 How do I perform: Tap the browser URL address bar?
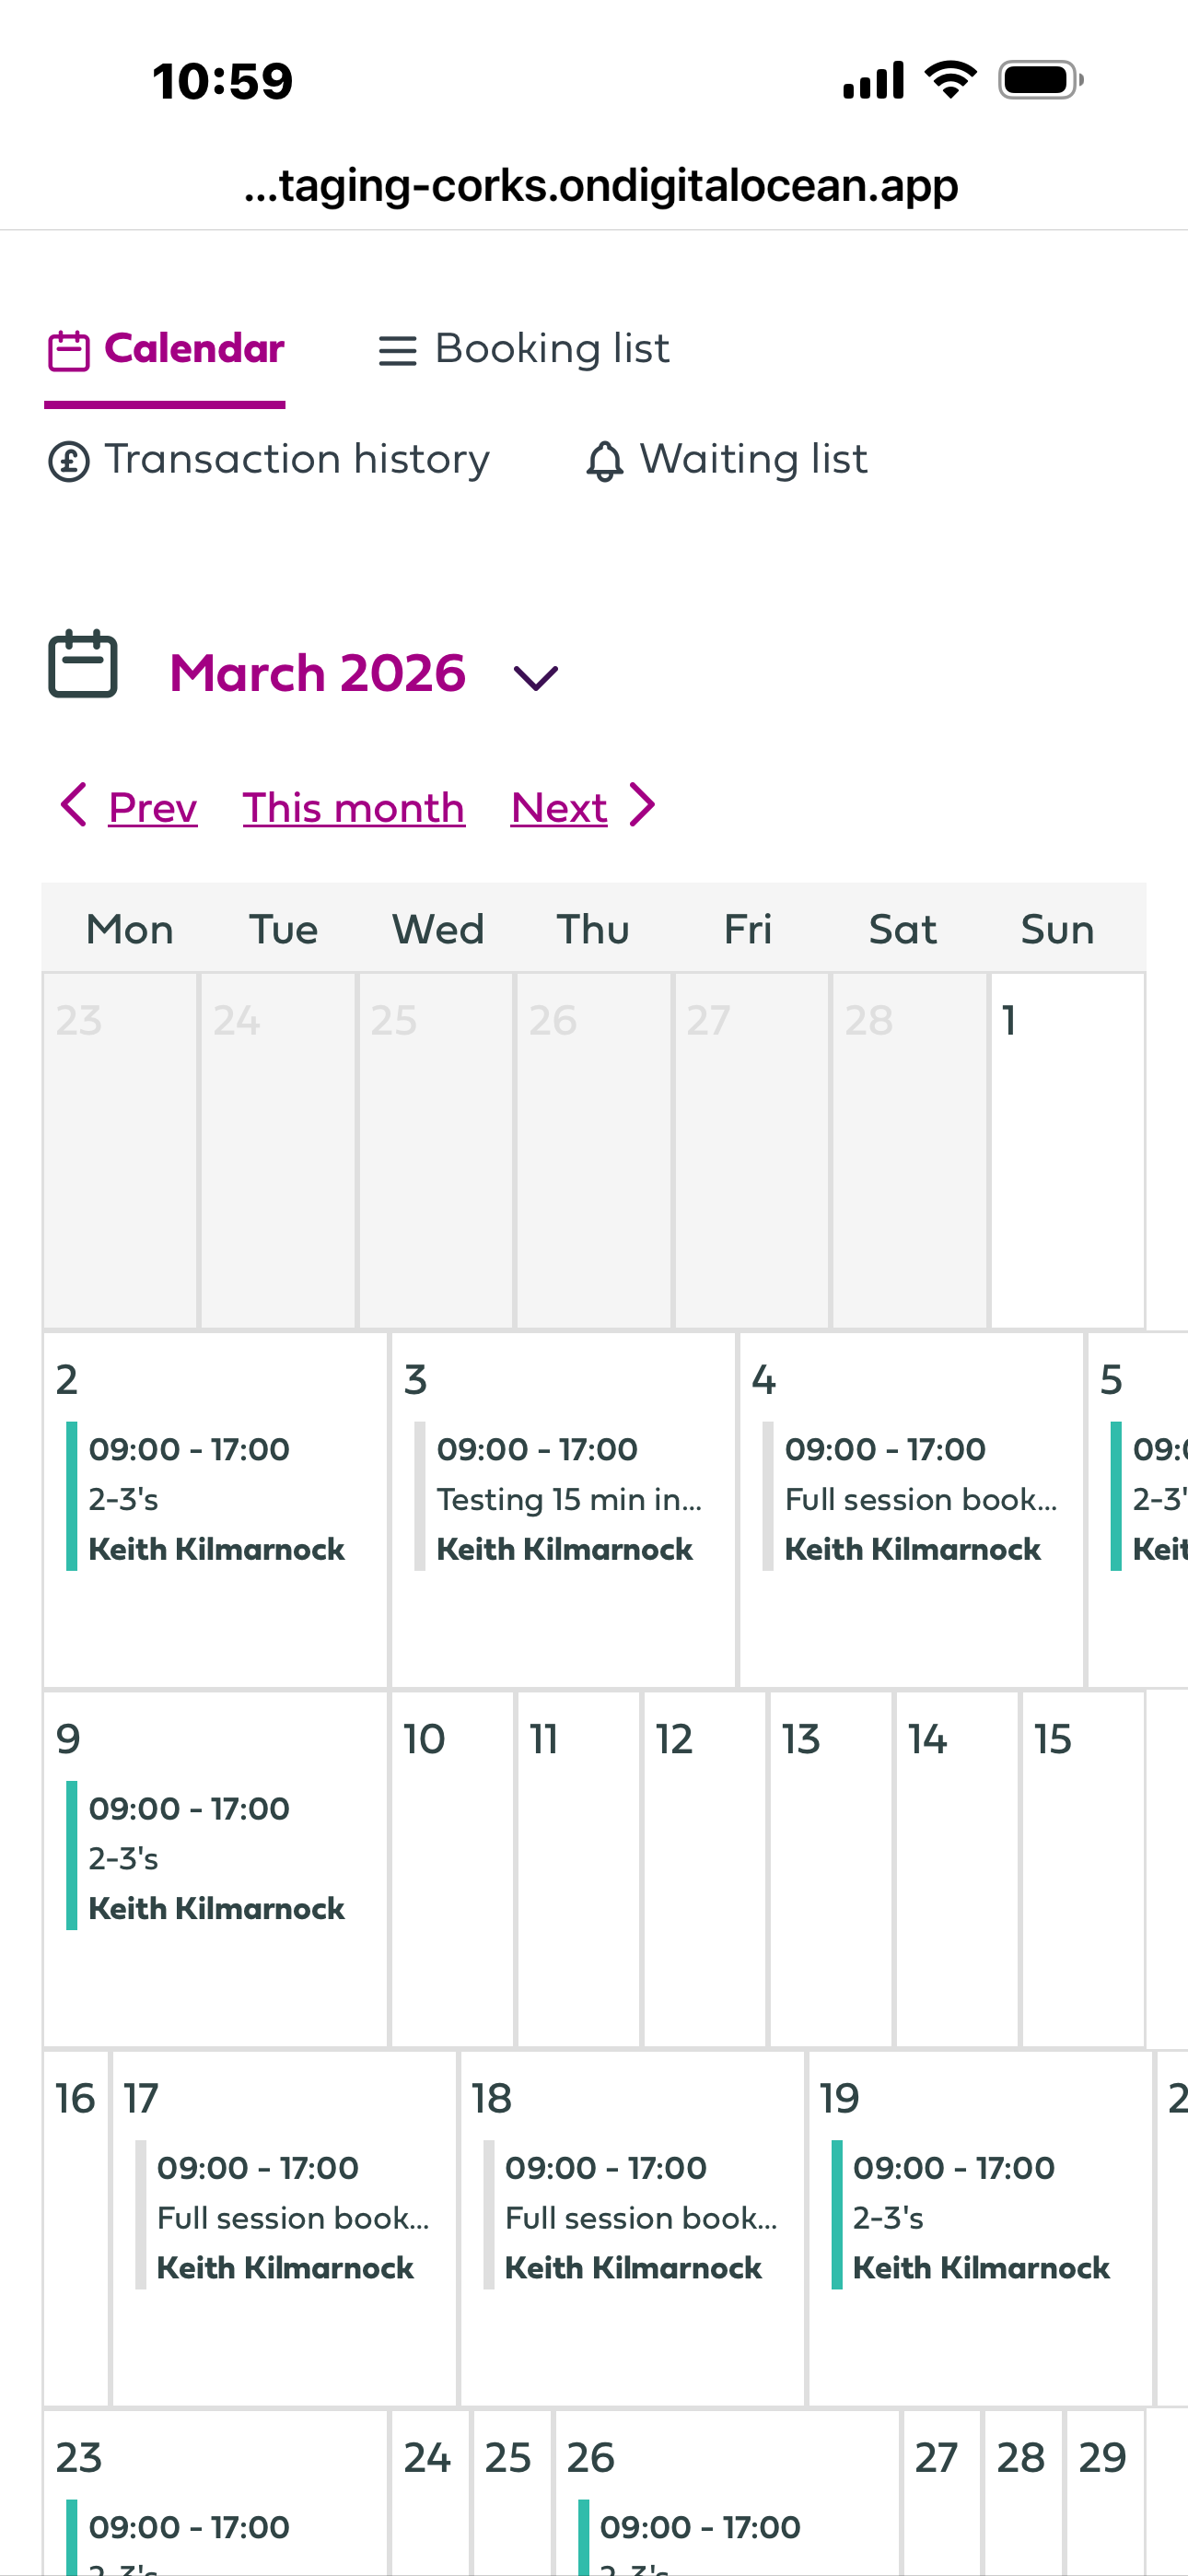pyautogui.click(x=600, y=186)
